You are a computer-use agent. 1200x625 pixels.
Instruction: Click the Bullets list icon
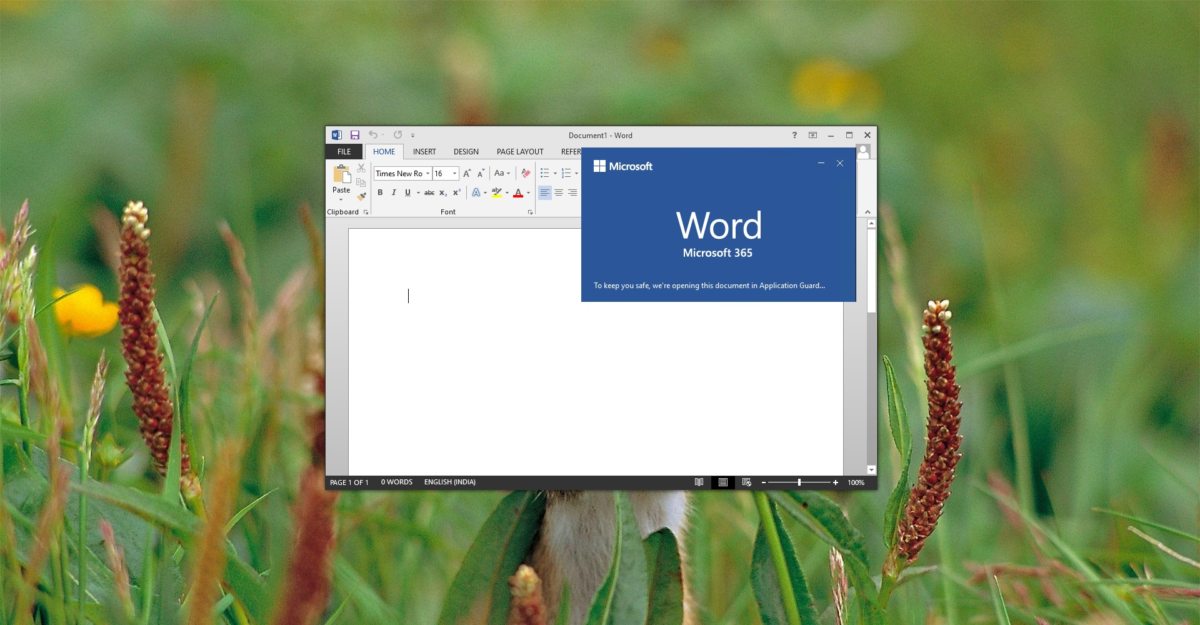545,173
